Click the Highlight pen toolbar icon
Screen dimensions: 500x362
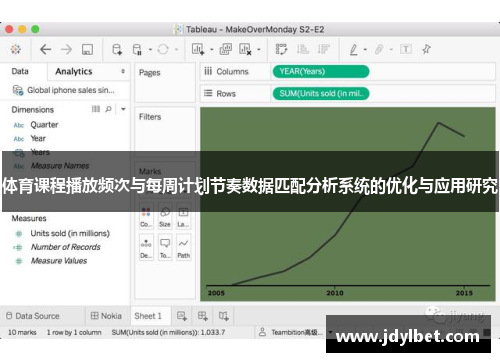point(354,49)
